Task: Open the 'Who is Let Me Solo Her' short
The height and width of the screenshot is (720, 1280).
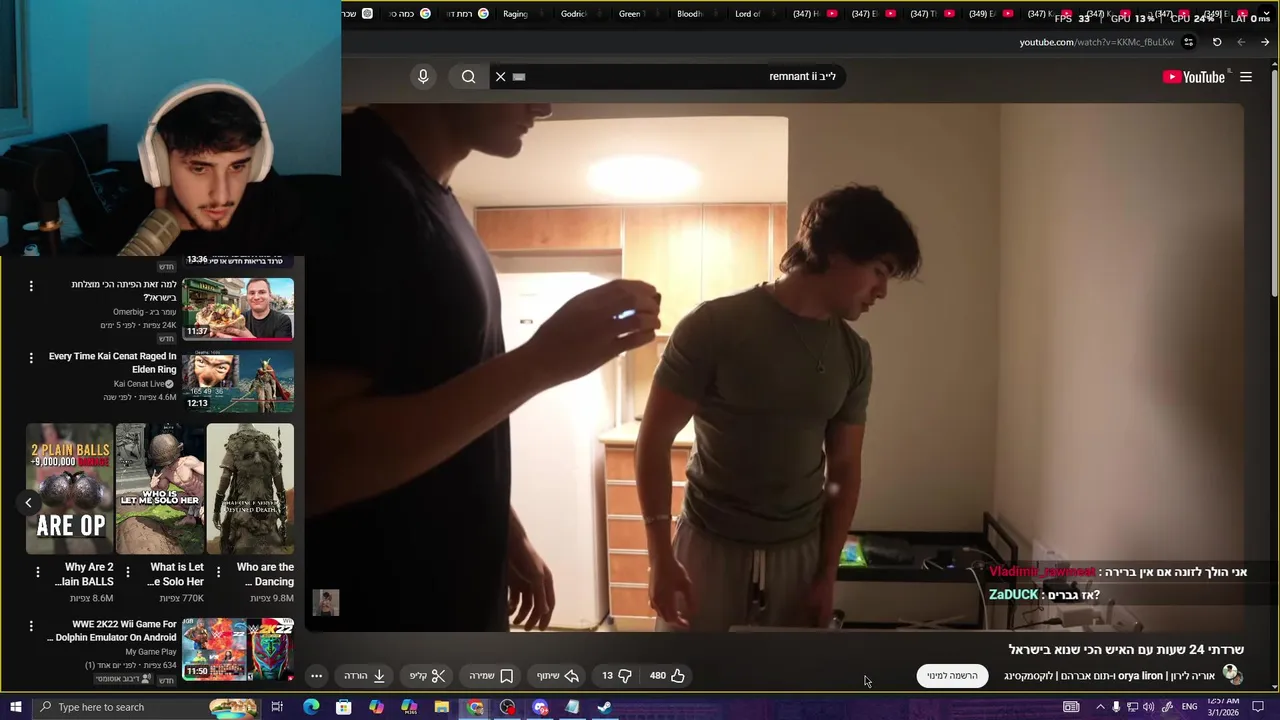Action: coord(160,489)
